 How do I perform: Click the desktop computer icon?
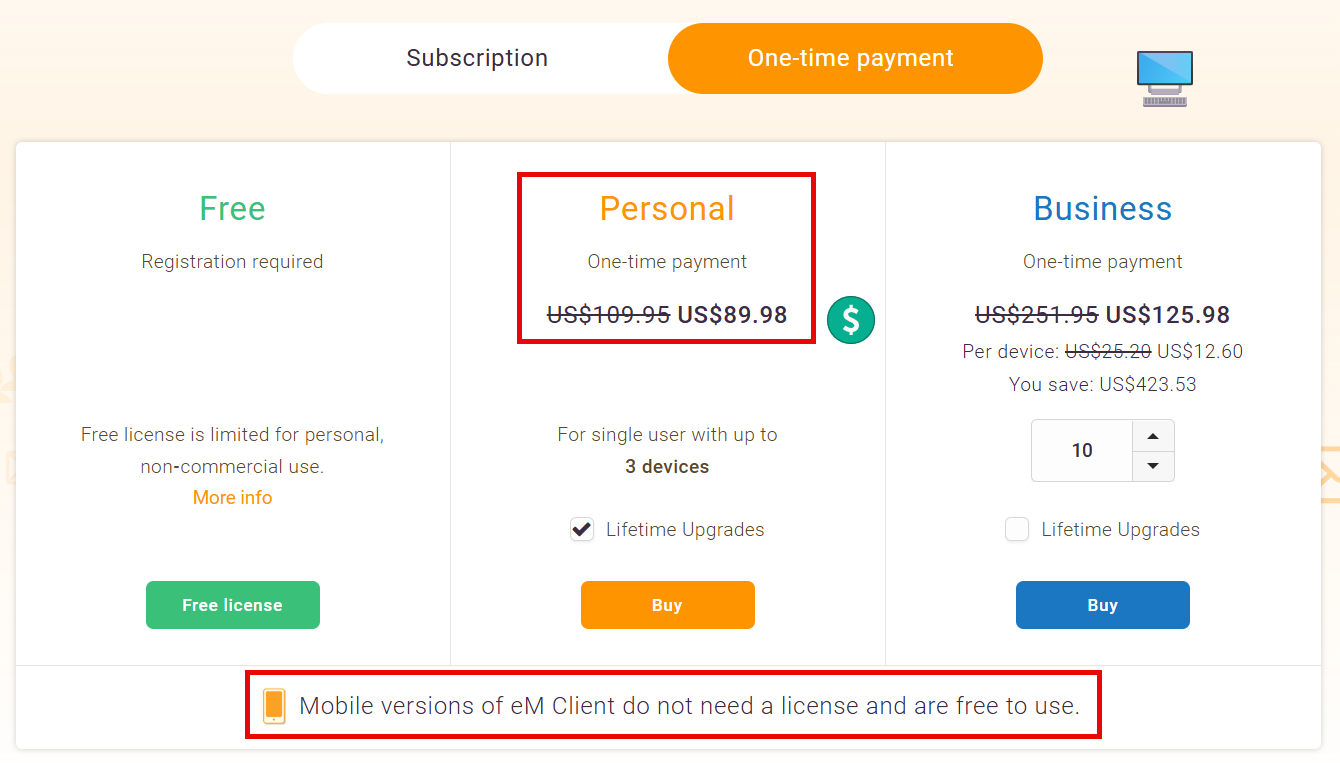coord(1165,79)
